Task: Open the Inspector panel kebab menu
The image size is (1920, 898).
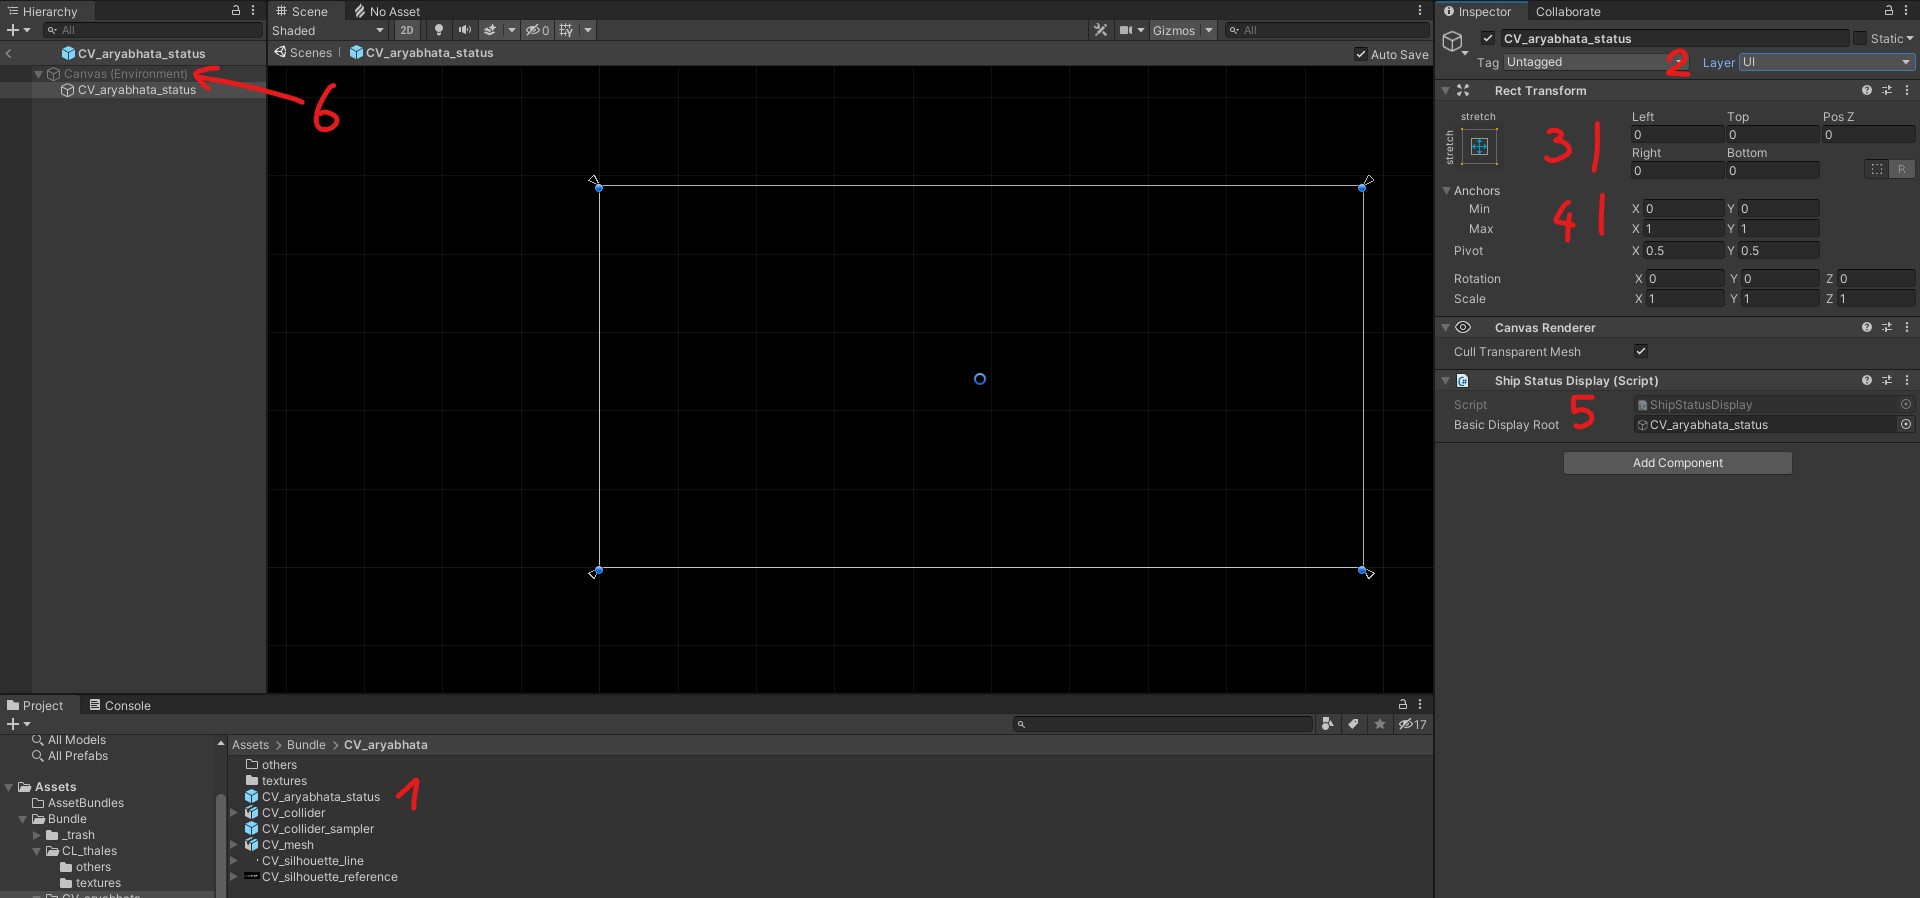Action: (x=1906, y=11)
